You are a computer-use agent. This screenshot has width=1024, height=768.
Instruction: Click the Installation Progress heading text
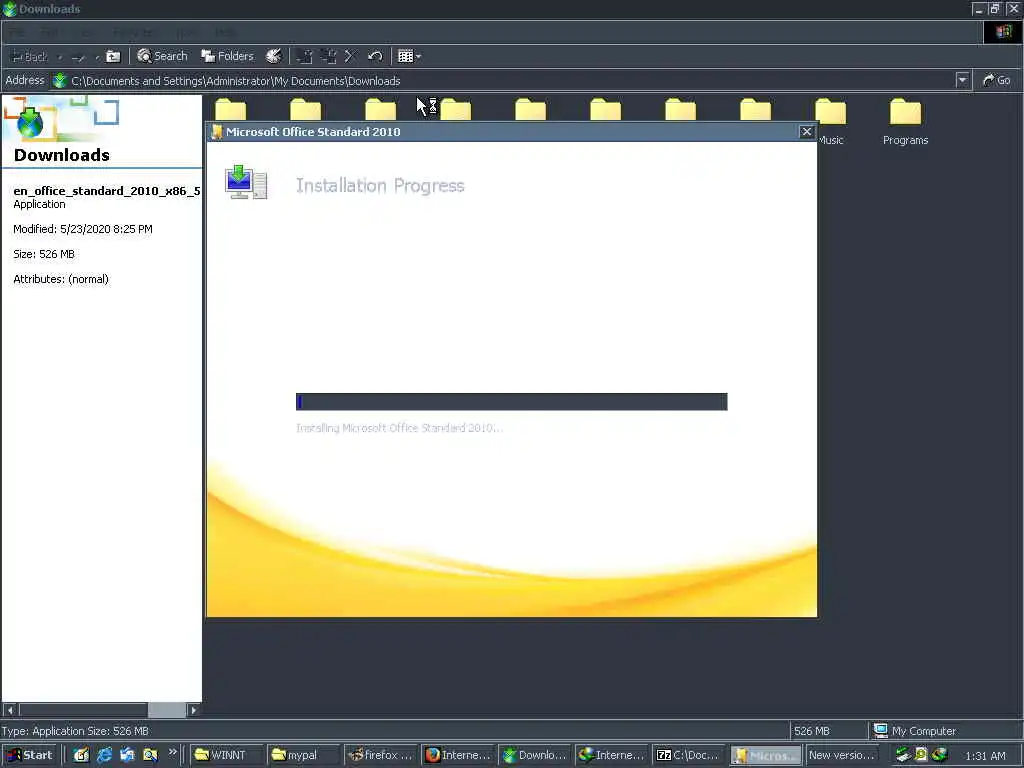[380, 186]
